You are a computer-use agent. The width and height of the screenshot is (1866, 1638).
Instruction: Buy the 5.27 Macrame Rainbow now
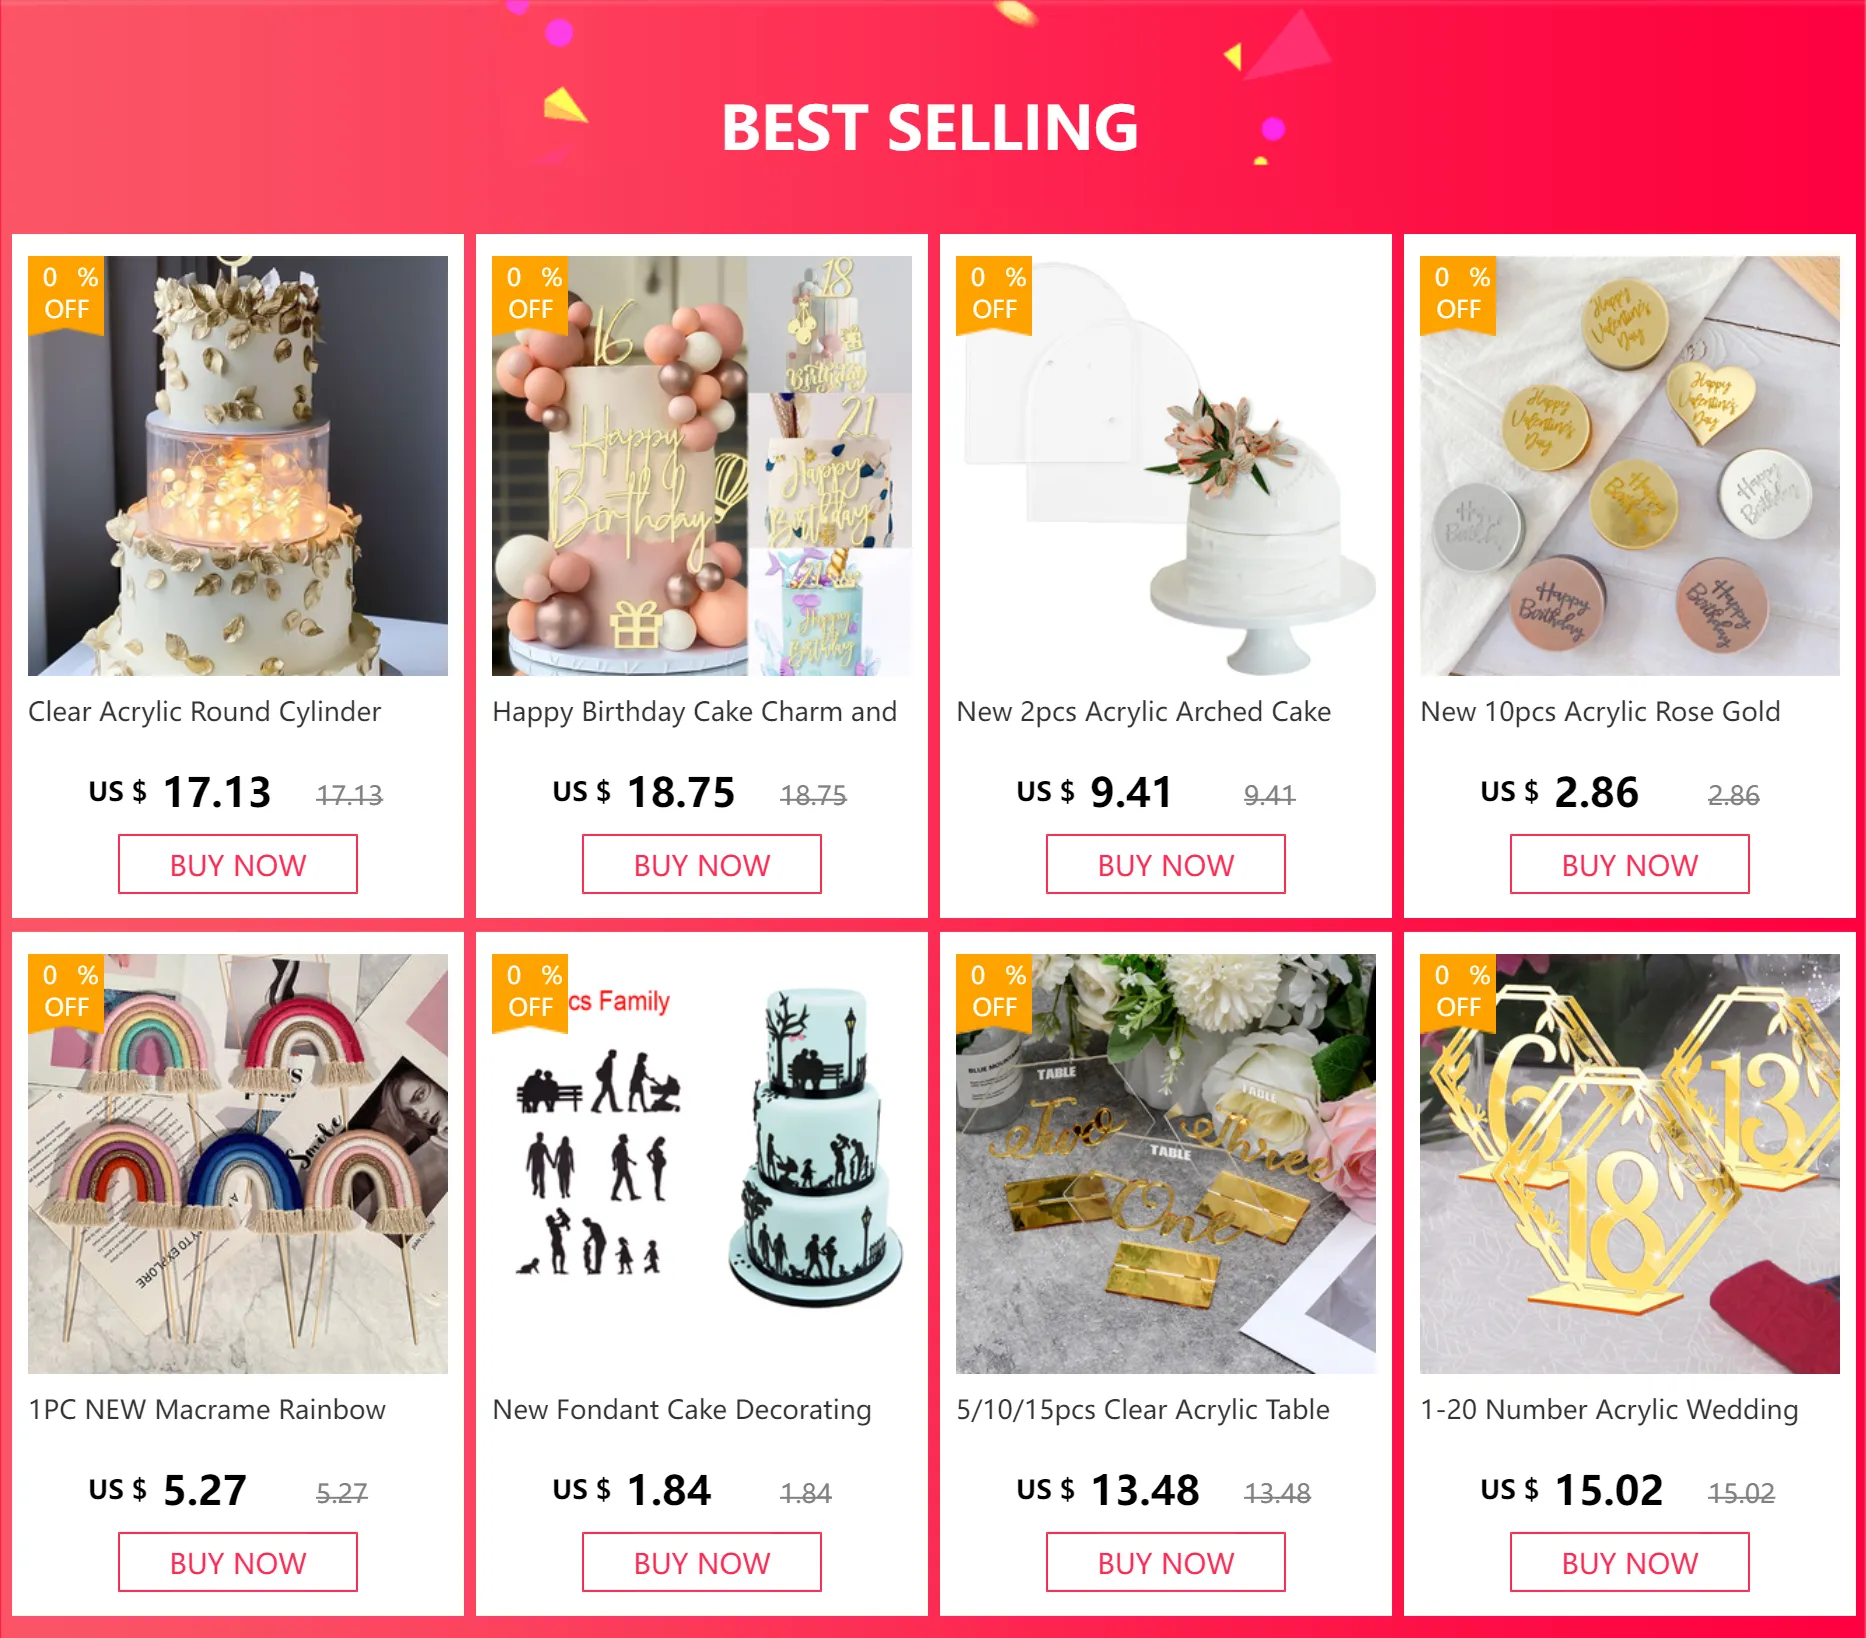click(x=238, y=1563)
